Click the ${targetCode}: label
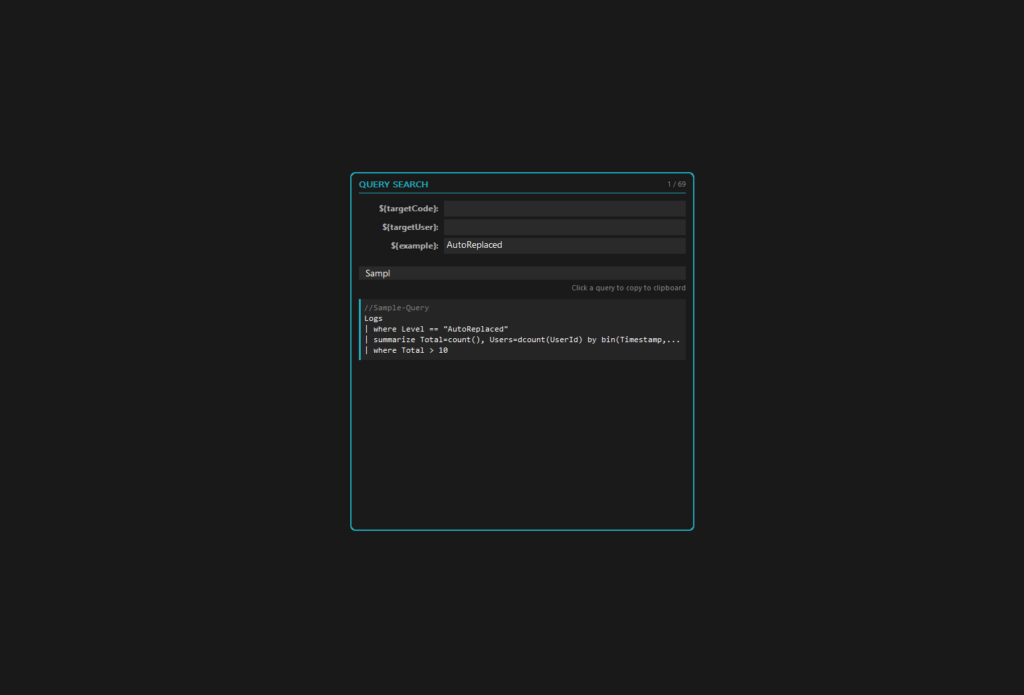 pos(408,208)
